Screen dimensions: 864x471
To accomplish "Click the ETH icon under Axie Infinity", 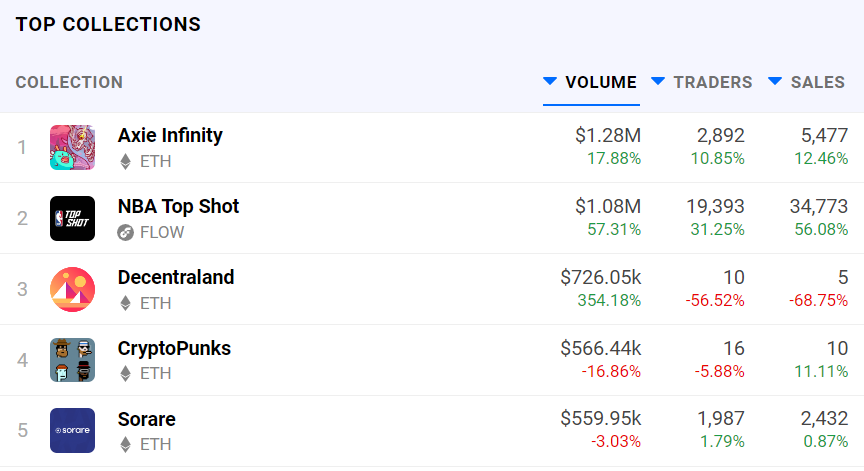I will 126,161.
